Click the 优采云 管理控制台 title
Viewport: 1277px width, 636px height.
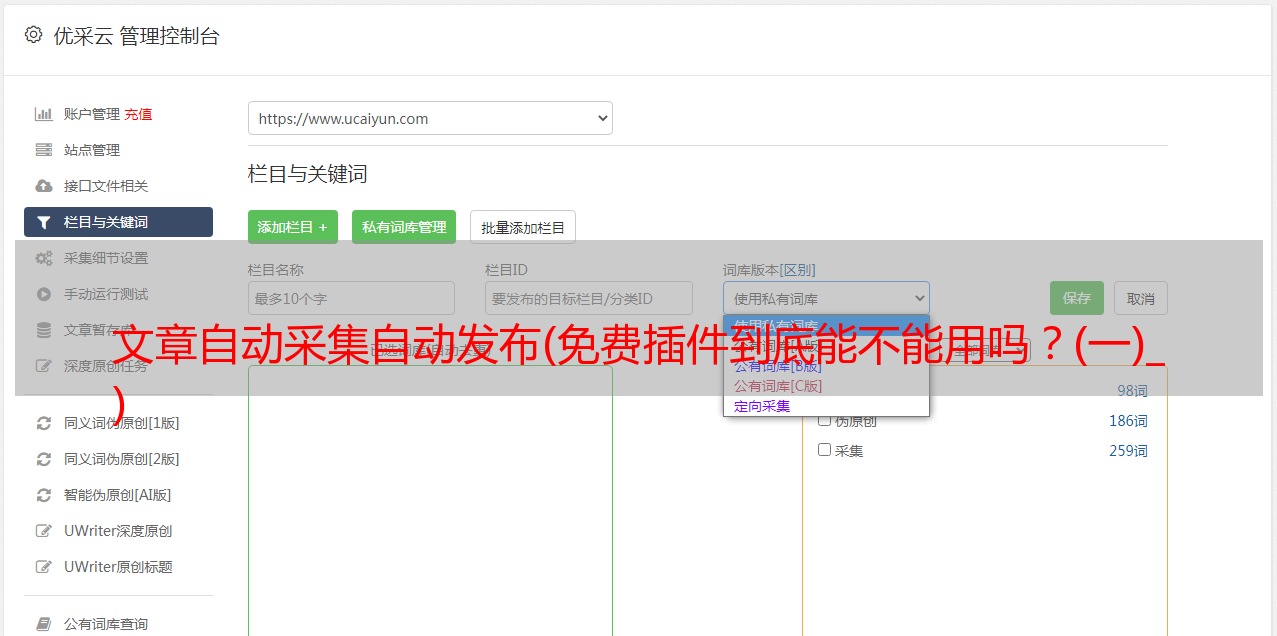coord(136,36)
